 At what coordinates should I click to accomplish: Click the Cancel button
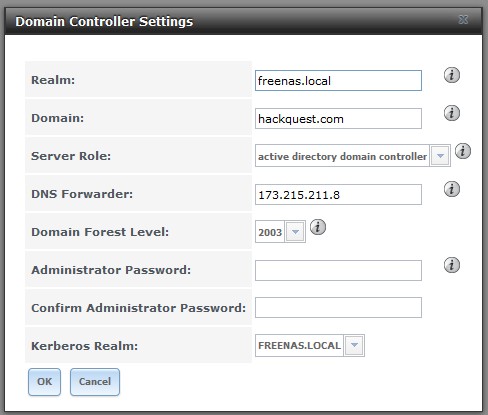point(95,382)
